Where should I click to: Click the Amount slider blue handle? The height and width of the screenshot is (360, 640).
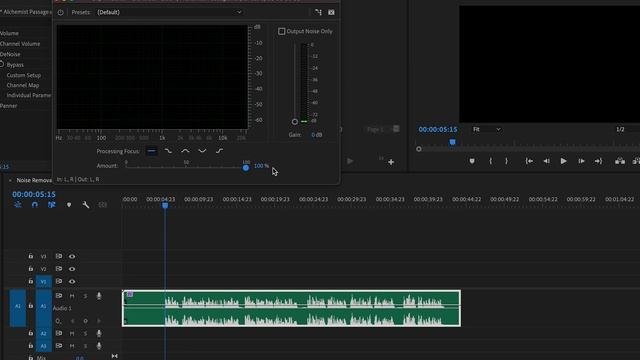[x=246, y=168]
